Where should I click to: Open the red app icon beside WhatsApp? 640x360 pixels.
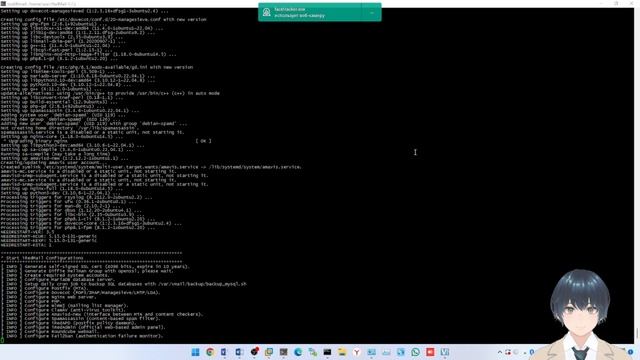point(430,352)
